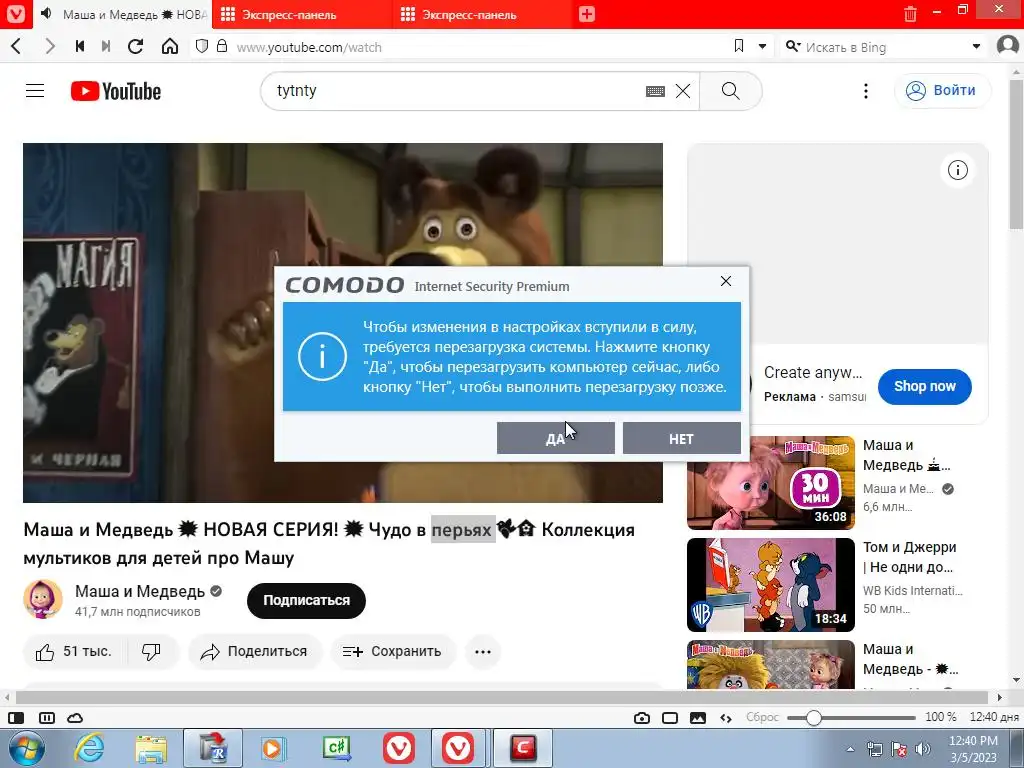Click the ad info icon
1024x768 pixels.
pyautogui.click(x=957, y=170)
